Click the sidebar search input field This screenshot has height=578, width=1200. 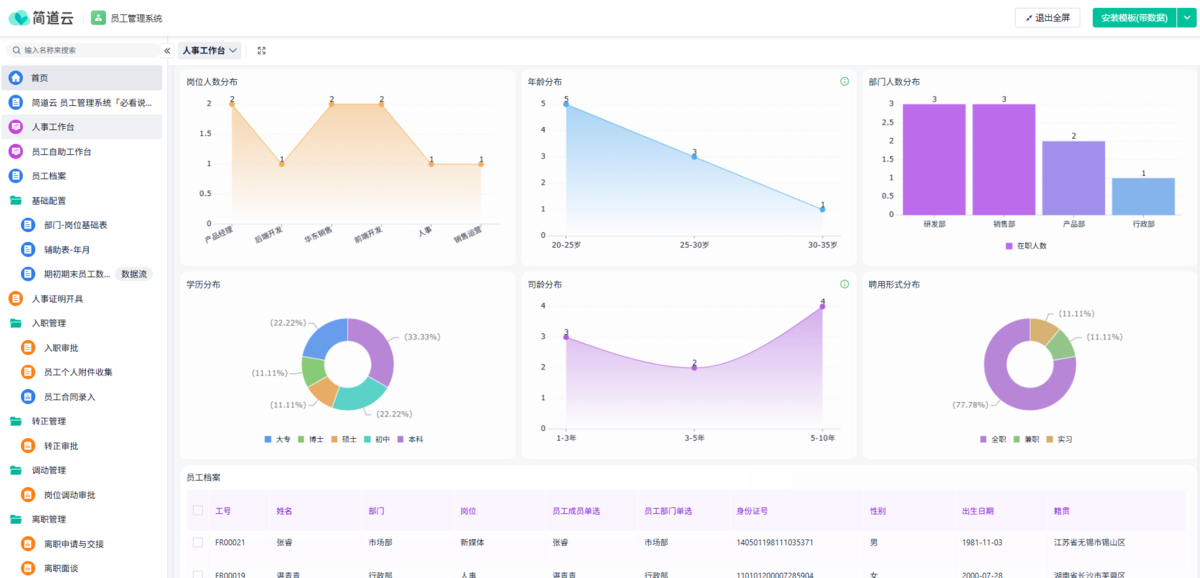[x=84, y=50]
